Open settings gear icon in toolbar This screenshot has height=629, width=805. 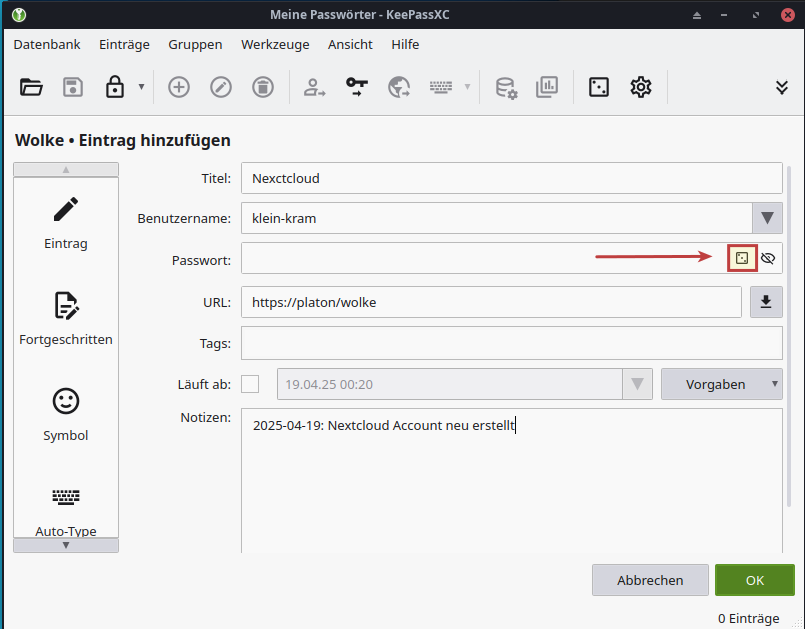[640, 87]
